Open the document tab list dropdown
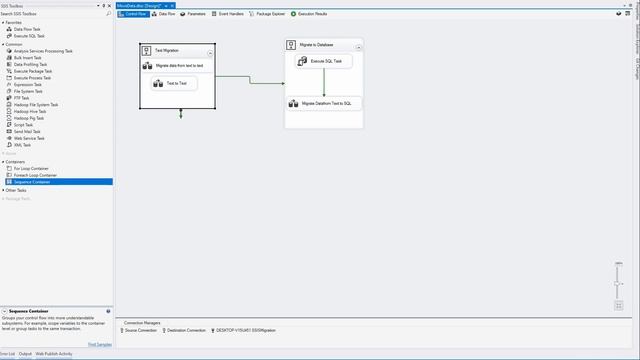Image resolution: width=640 pixels, height=360 pixels. coord(624,6)
